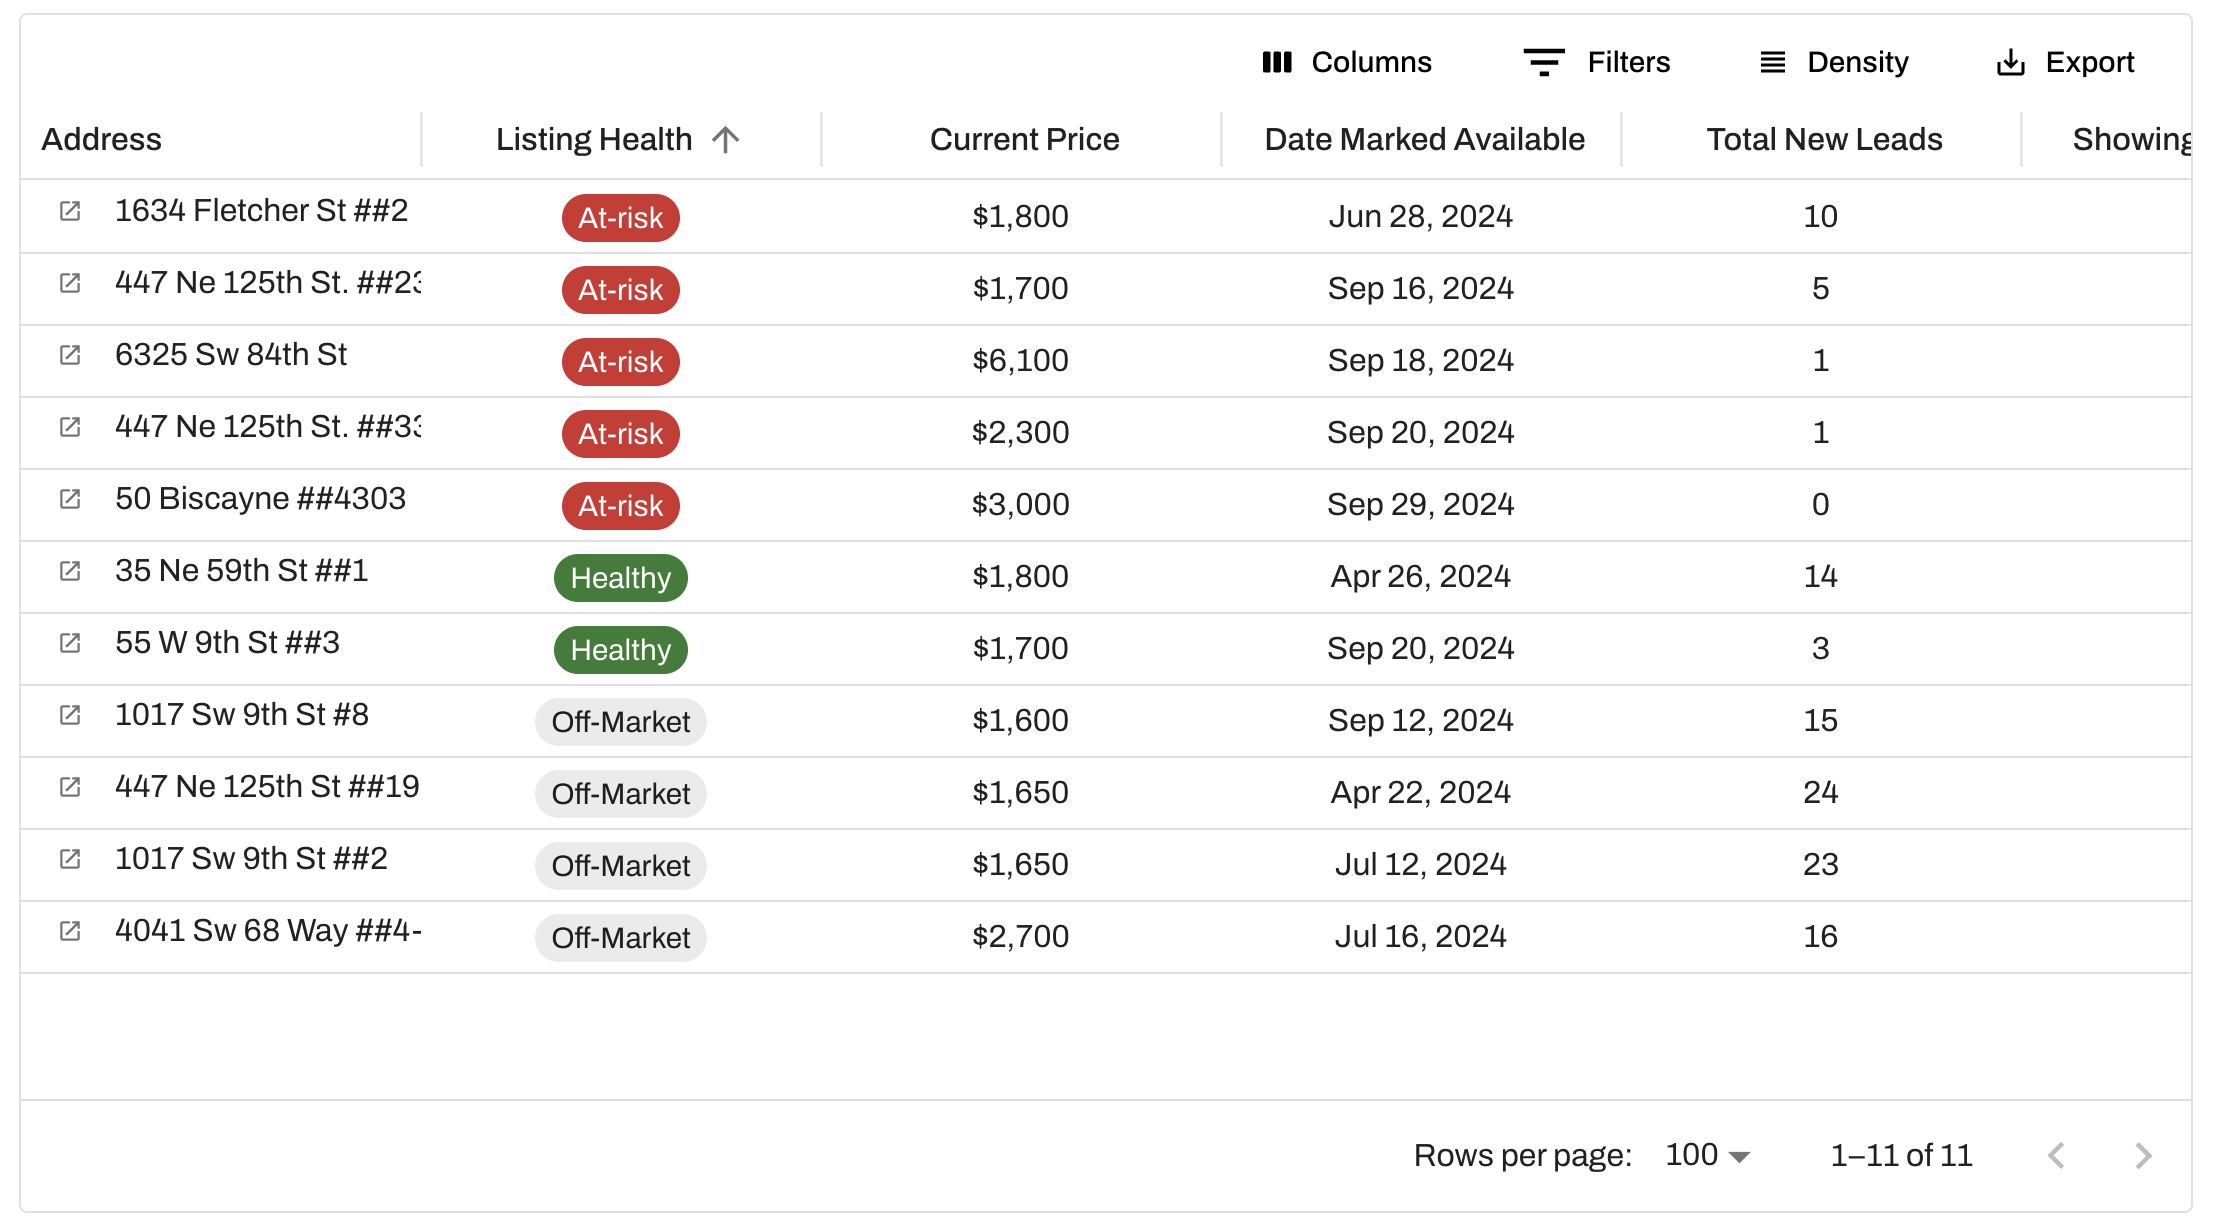Click Healthy badge for 55 W 9th St
This screenshot has width=2214, height=1232.
point(621,649)
